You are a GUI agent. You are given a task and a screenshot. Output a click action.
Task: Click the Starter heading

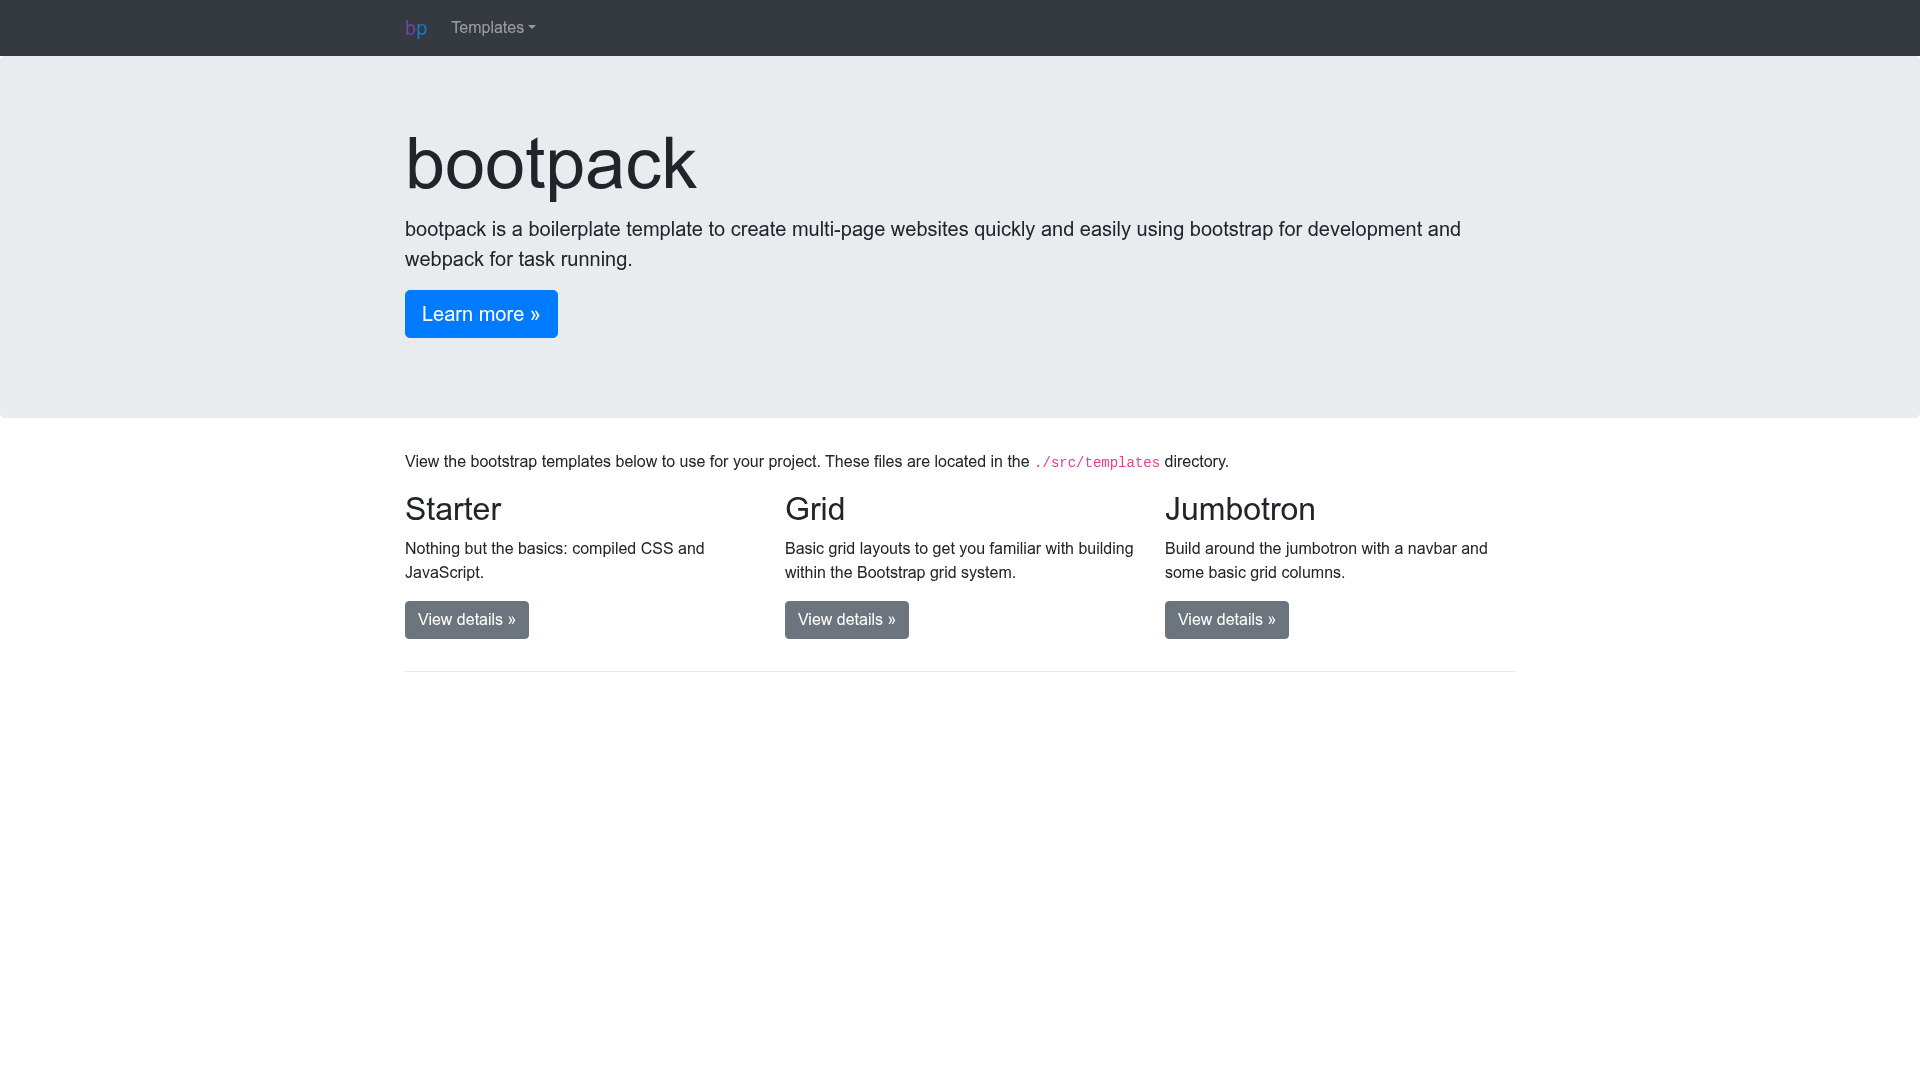click(x=453, y=509)
